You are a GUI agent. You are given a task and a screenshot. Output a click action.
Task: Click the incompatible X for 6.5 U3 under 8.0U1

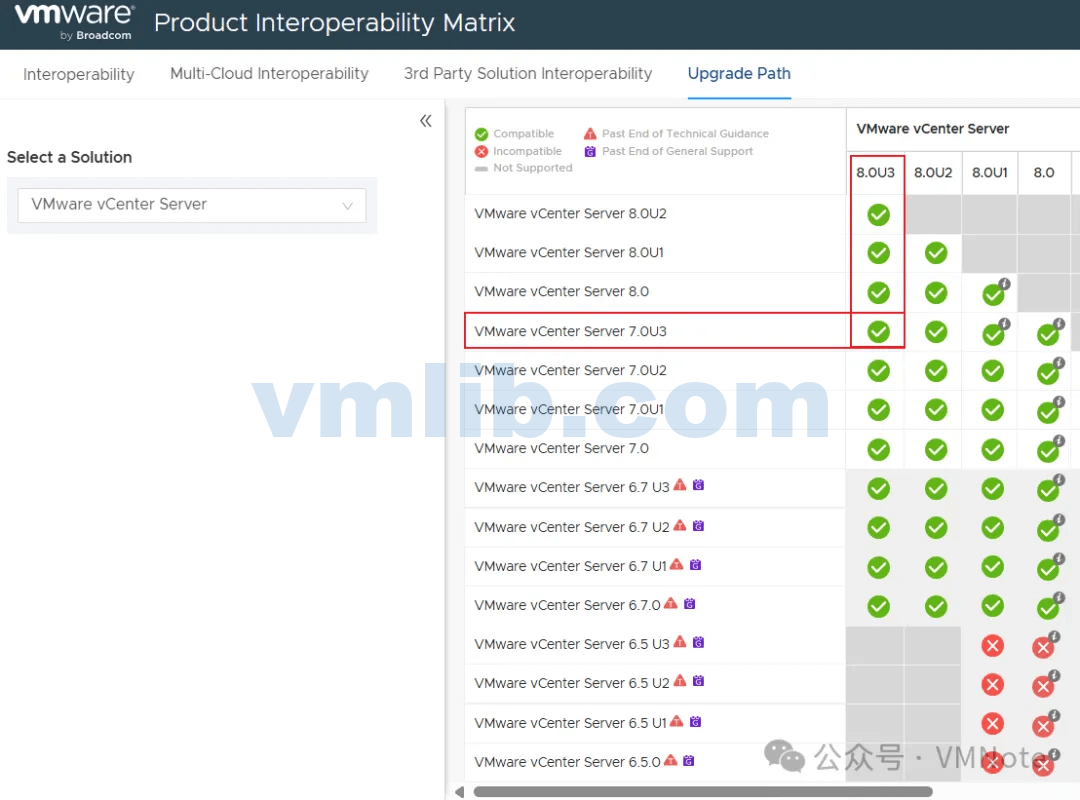tap(993, 646)
